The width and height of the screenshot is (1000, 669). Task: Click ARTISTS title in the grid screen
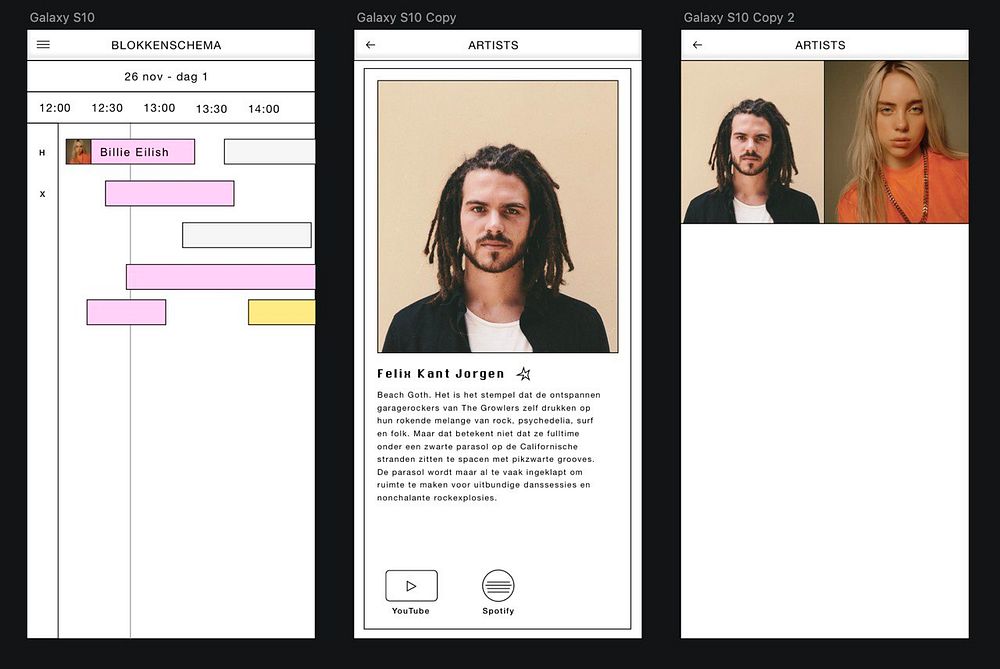(x=820, y=45)
